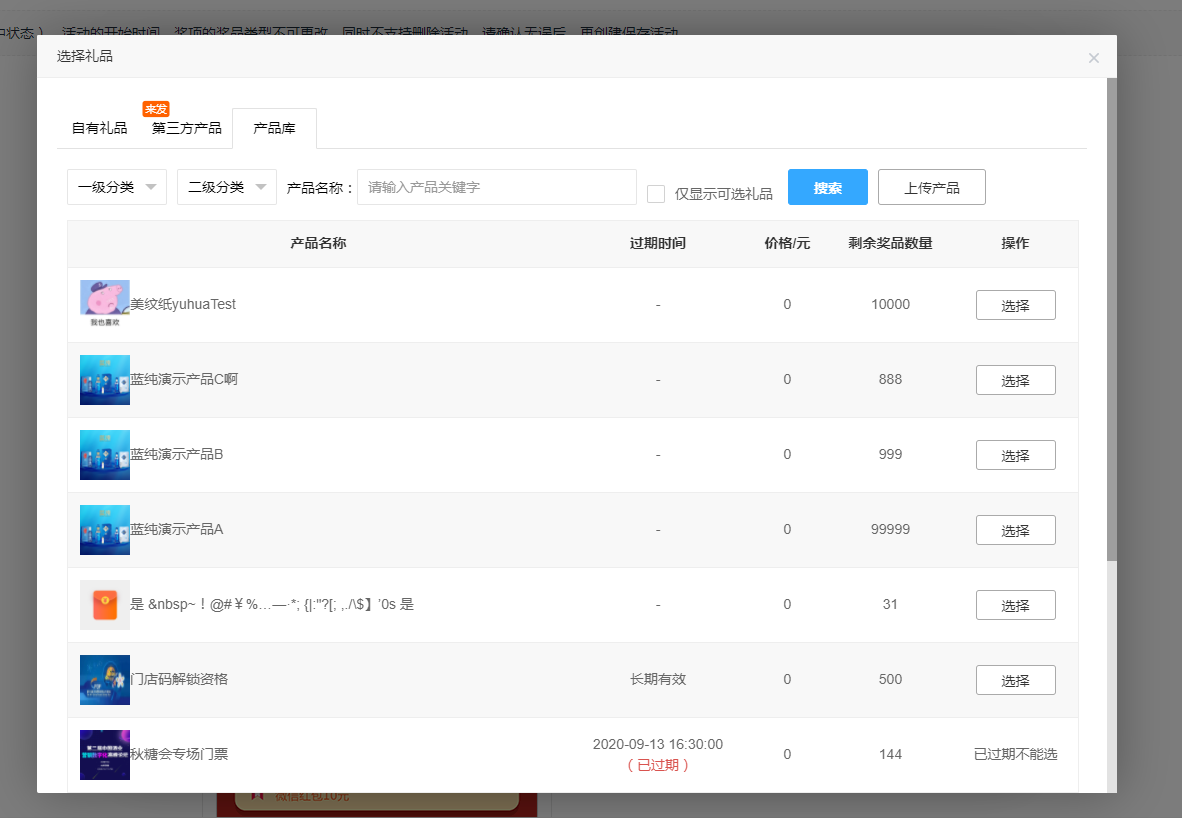1182x818 pixels.
Task: Click the product name 蓝纯演示产品C啊
Action: (184, 379)
